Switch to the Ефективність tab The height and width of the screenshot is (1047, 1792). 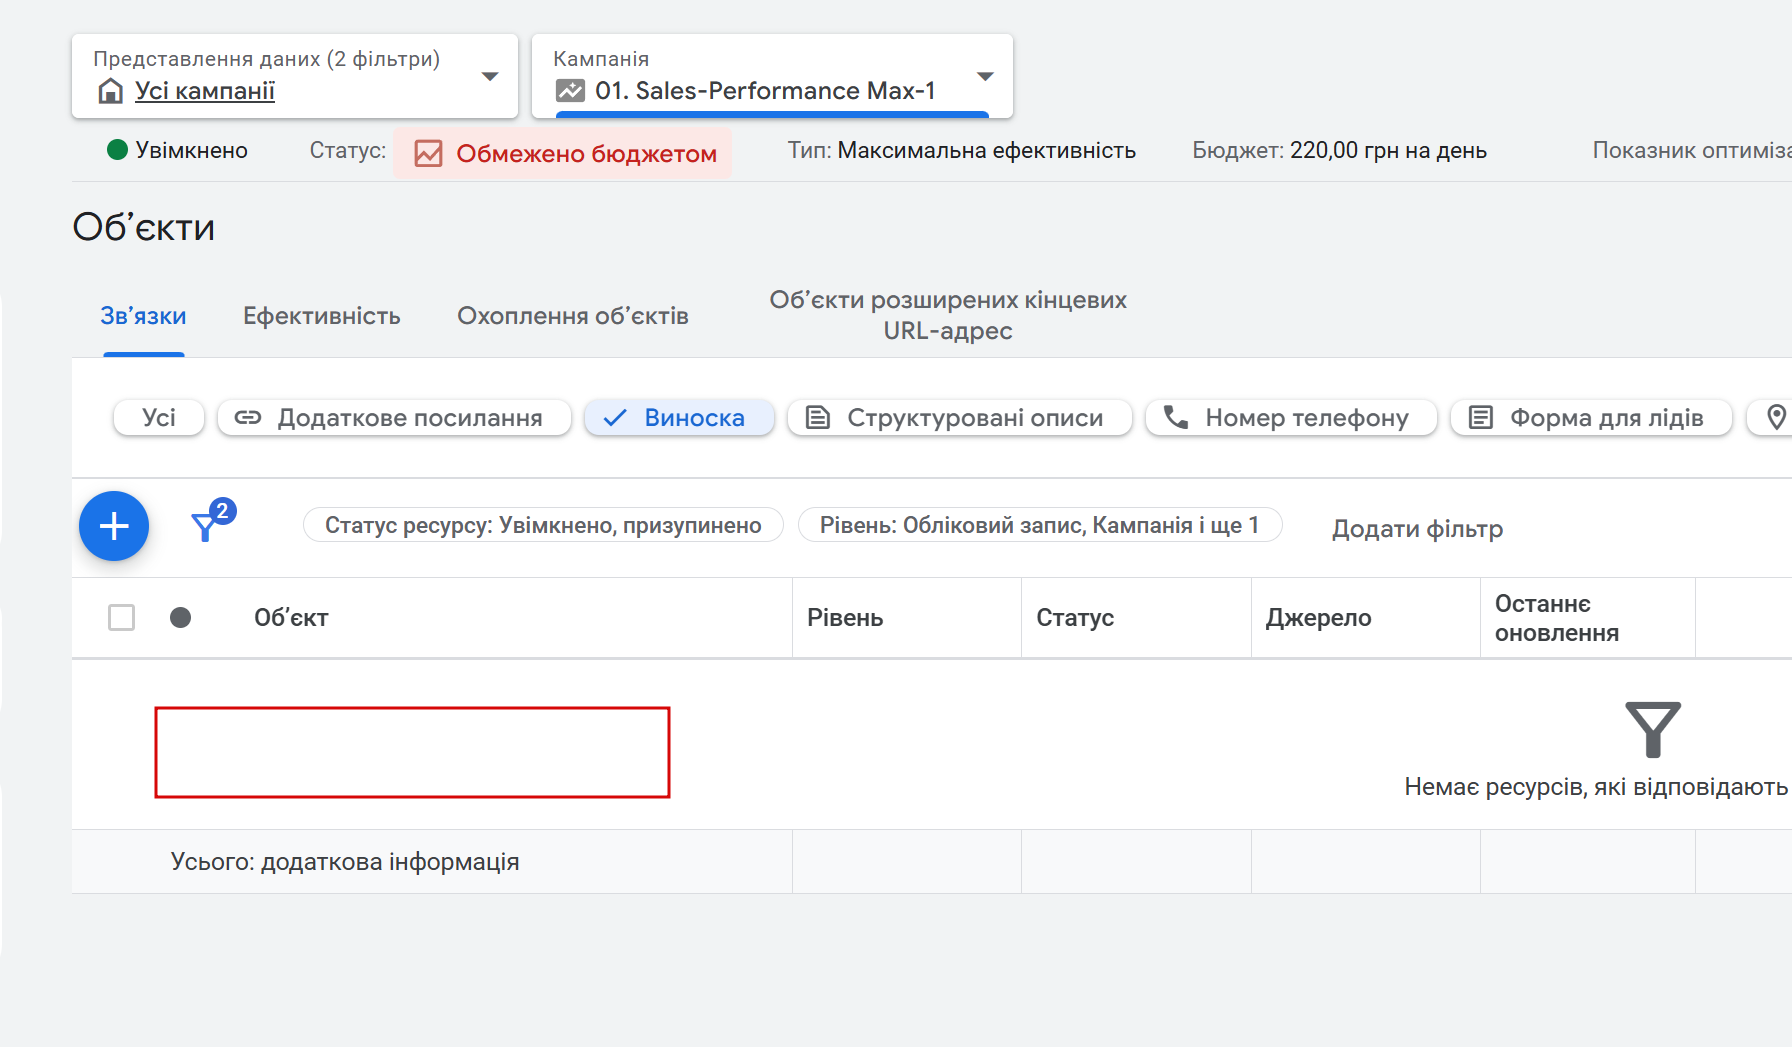321,316
